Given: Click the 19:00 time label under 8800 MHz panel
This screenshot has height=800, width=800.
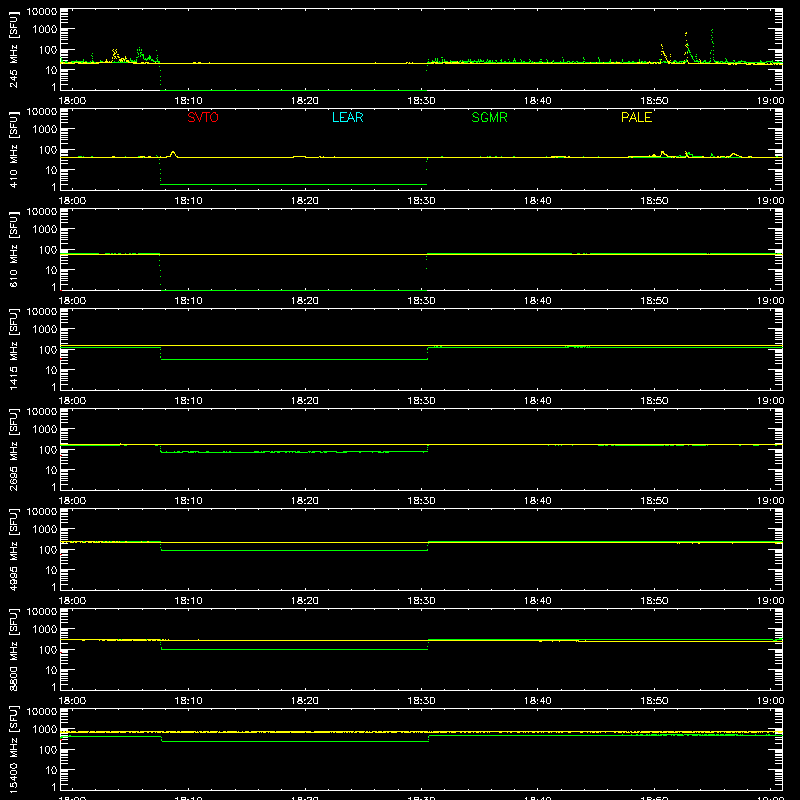Looking at the screenshot, I should click(x=770, y=701).
